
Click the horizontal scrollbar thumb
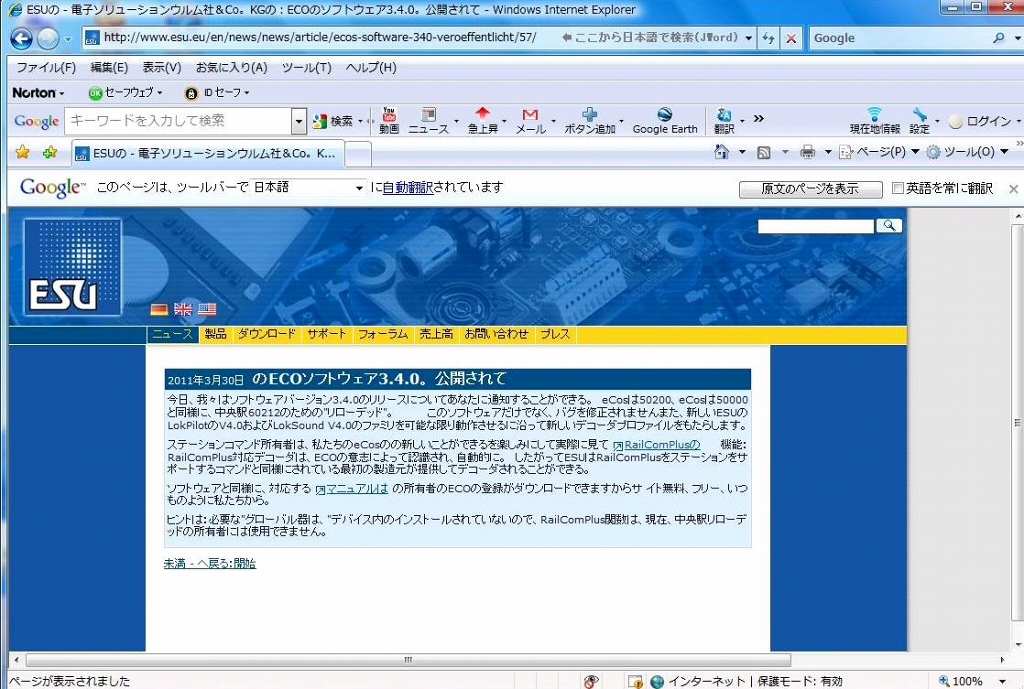point(408,660)
